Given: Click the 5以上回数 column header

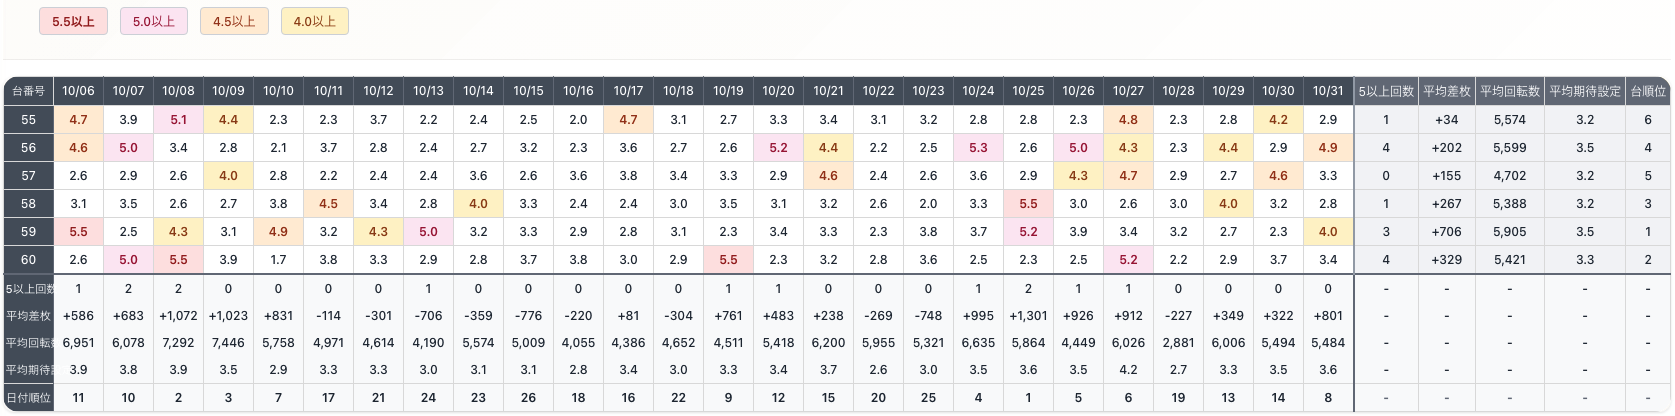Looking at the screenshot, I should point(1385,91).
